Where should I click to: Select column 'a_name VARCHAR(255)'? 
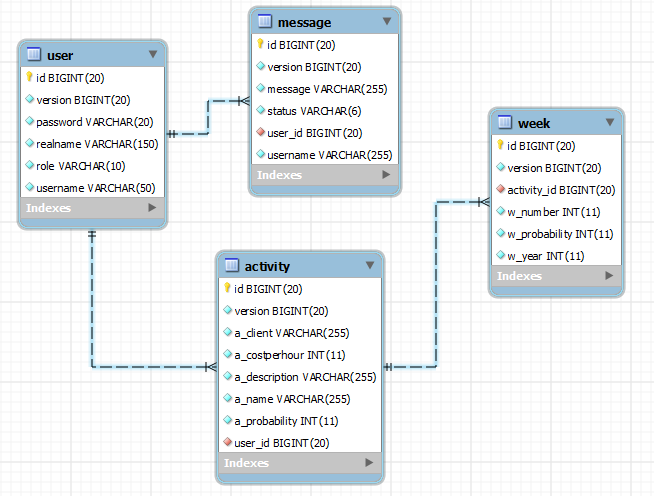pos(292,399)
